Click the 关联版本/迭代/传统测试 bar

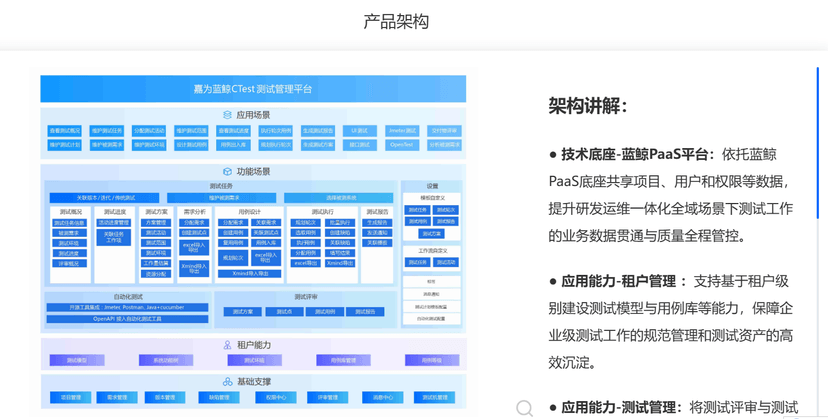click(105, 198)
